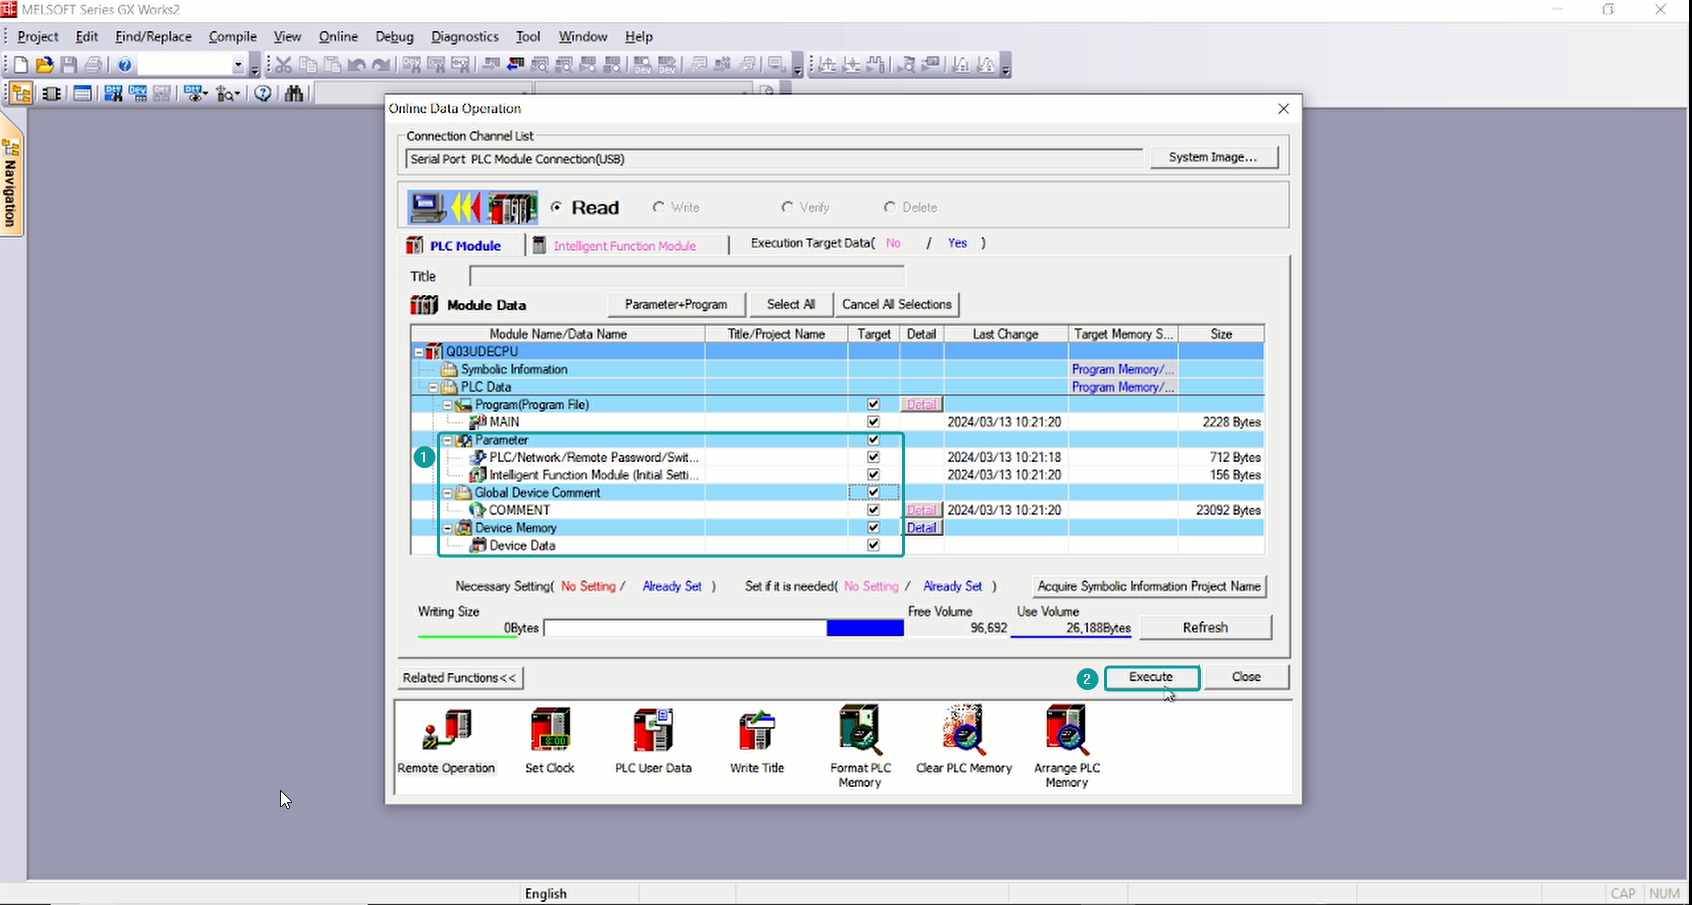Open the Remote Operation function icon

coord(446,731)
